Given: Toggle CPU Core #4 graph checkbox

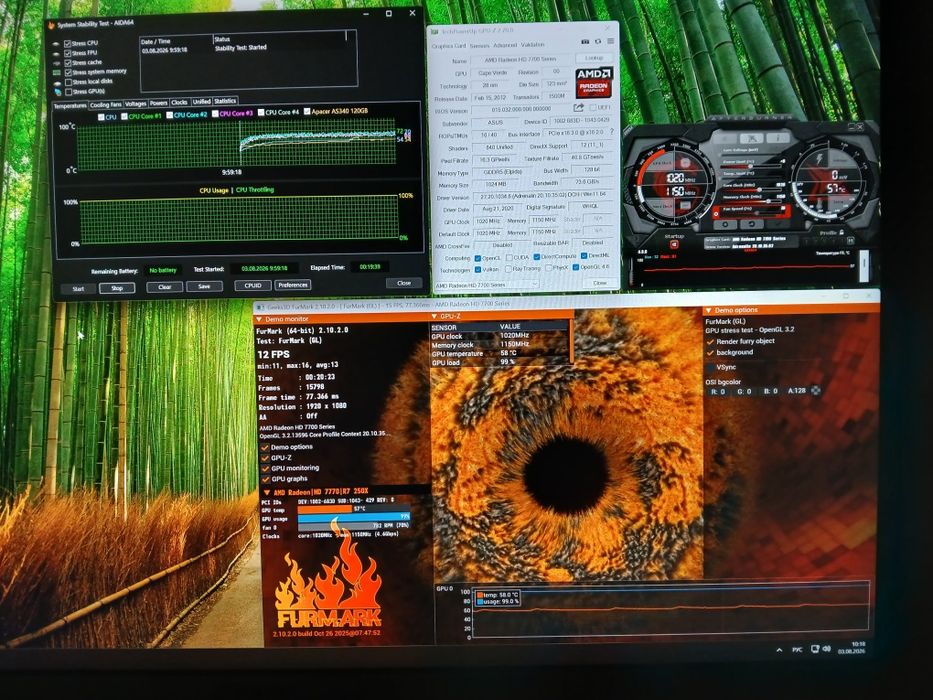Looking at the screenshot, I should click(261, 112).
